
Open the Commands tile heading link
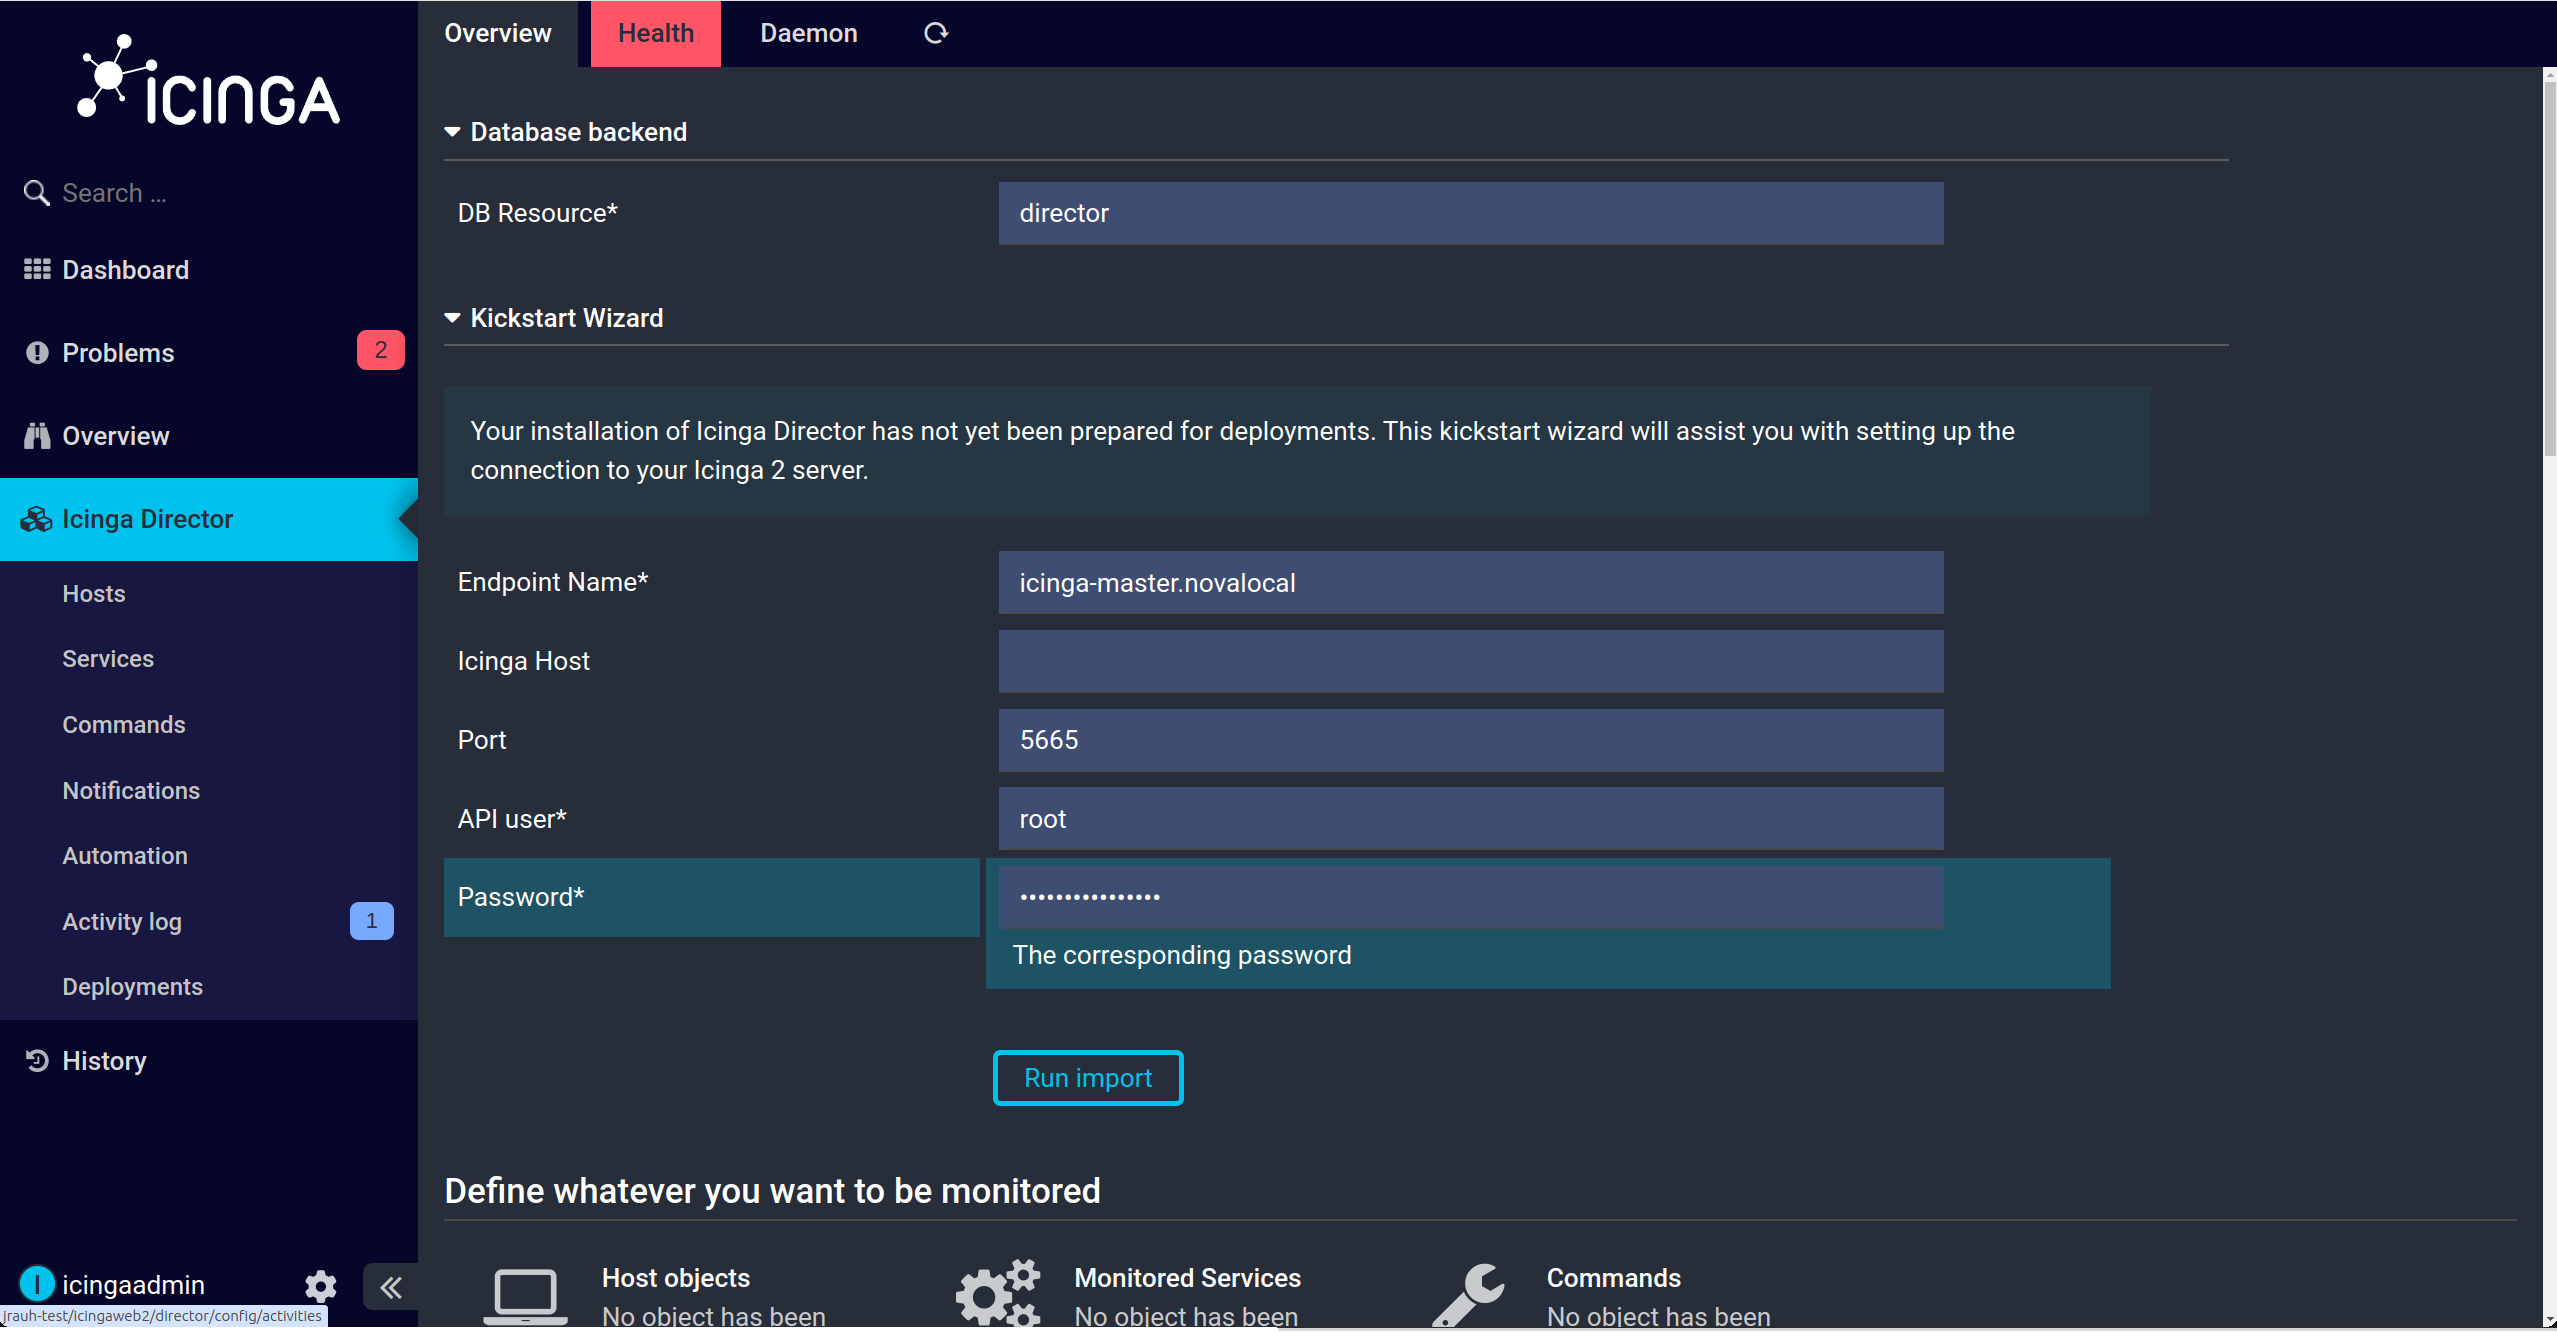tap(1614, 1278)
